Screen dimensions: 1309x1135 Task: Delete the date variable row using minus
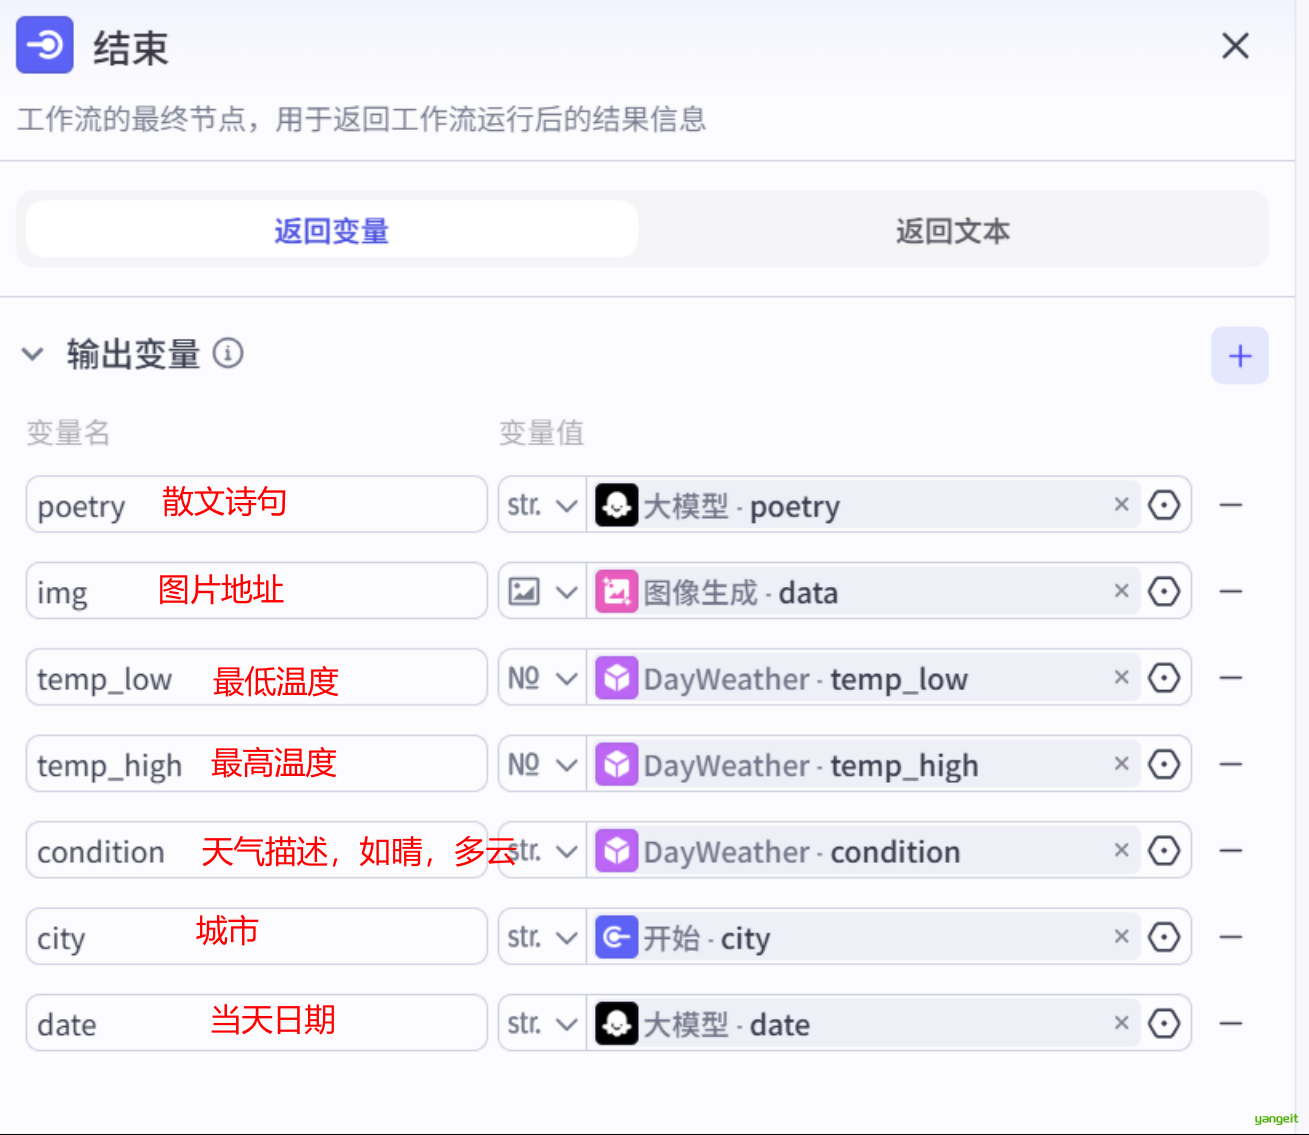(1230, 1024)
